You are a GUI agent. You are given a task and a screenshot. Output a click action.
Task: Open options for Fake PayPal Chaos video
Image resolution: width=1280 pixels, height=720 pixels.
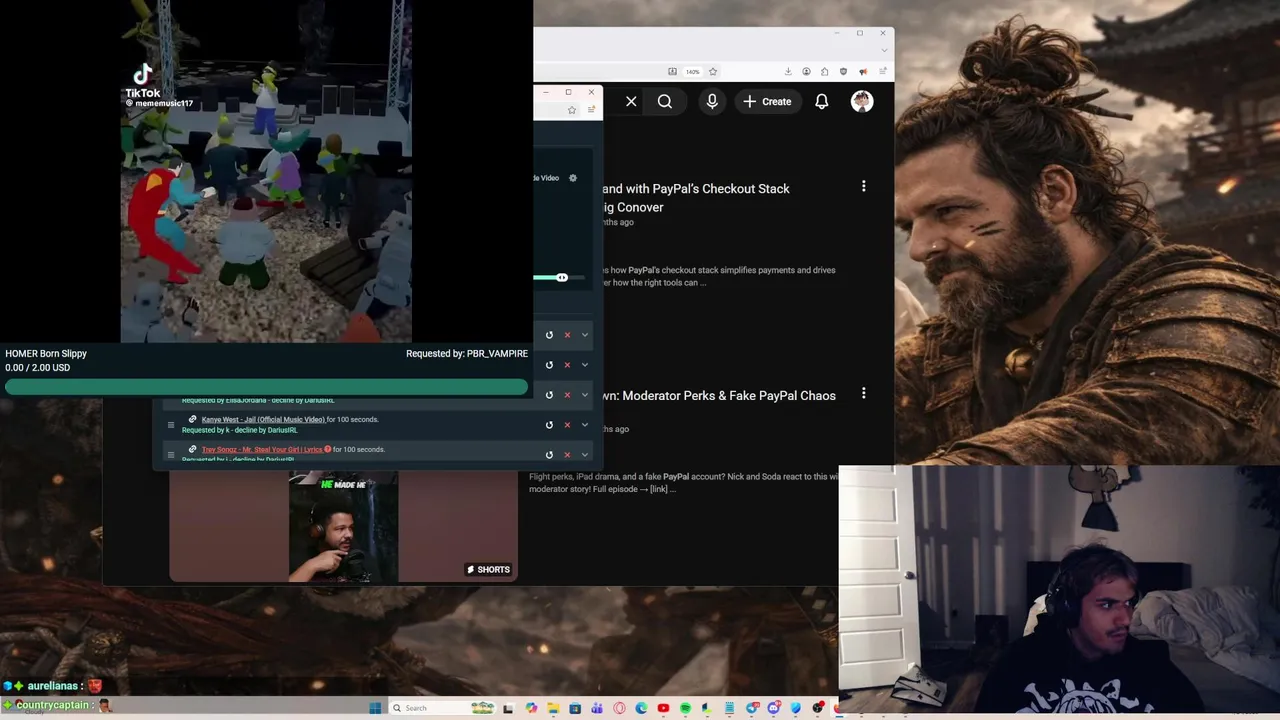[x=864, y=393]
